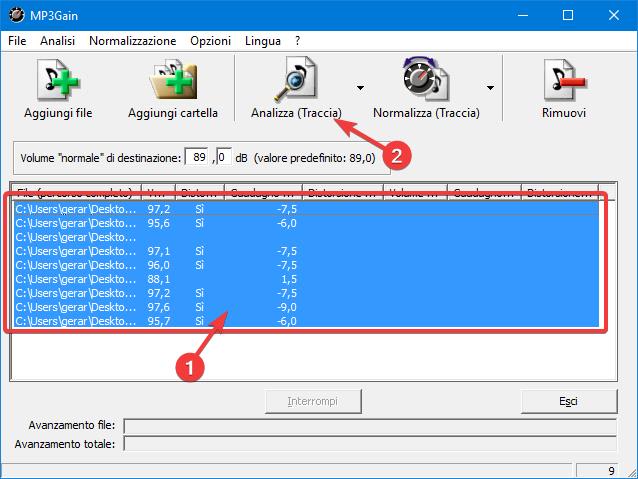Image resolution: width=638 pixels, height=479 pixels.
Task: Click the File (percorso completo) column header
Action: (x=76, y=192)
